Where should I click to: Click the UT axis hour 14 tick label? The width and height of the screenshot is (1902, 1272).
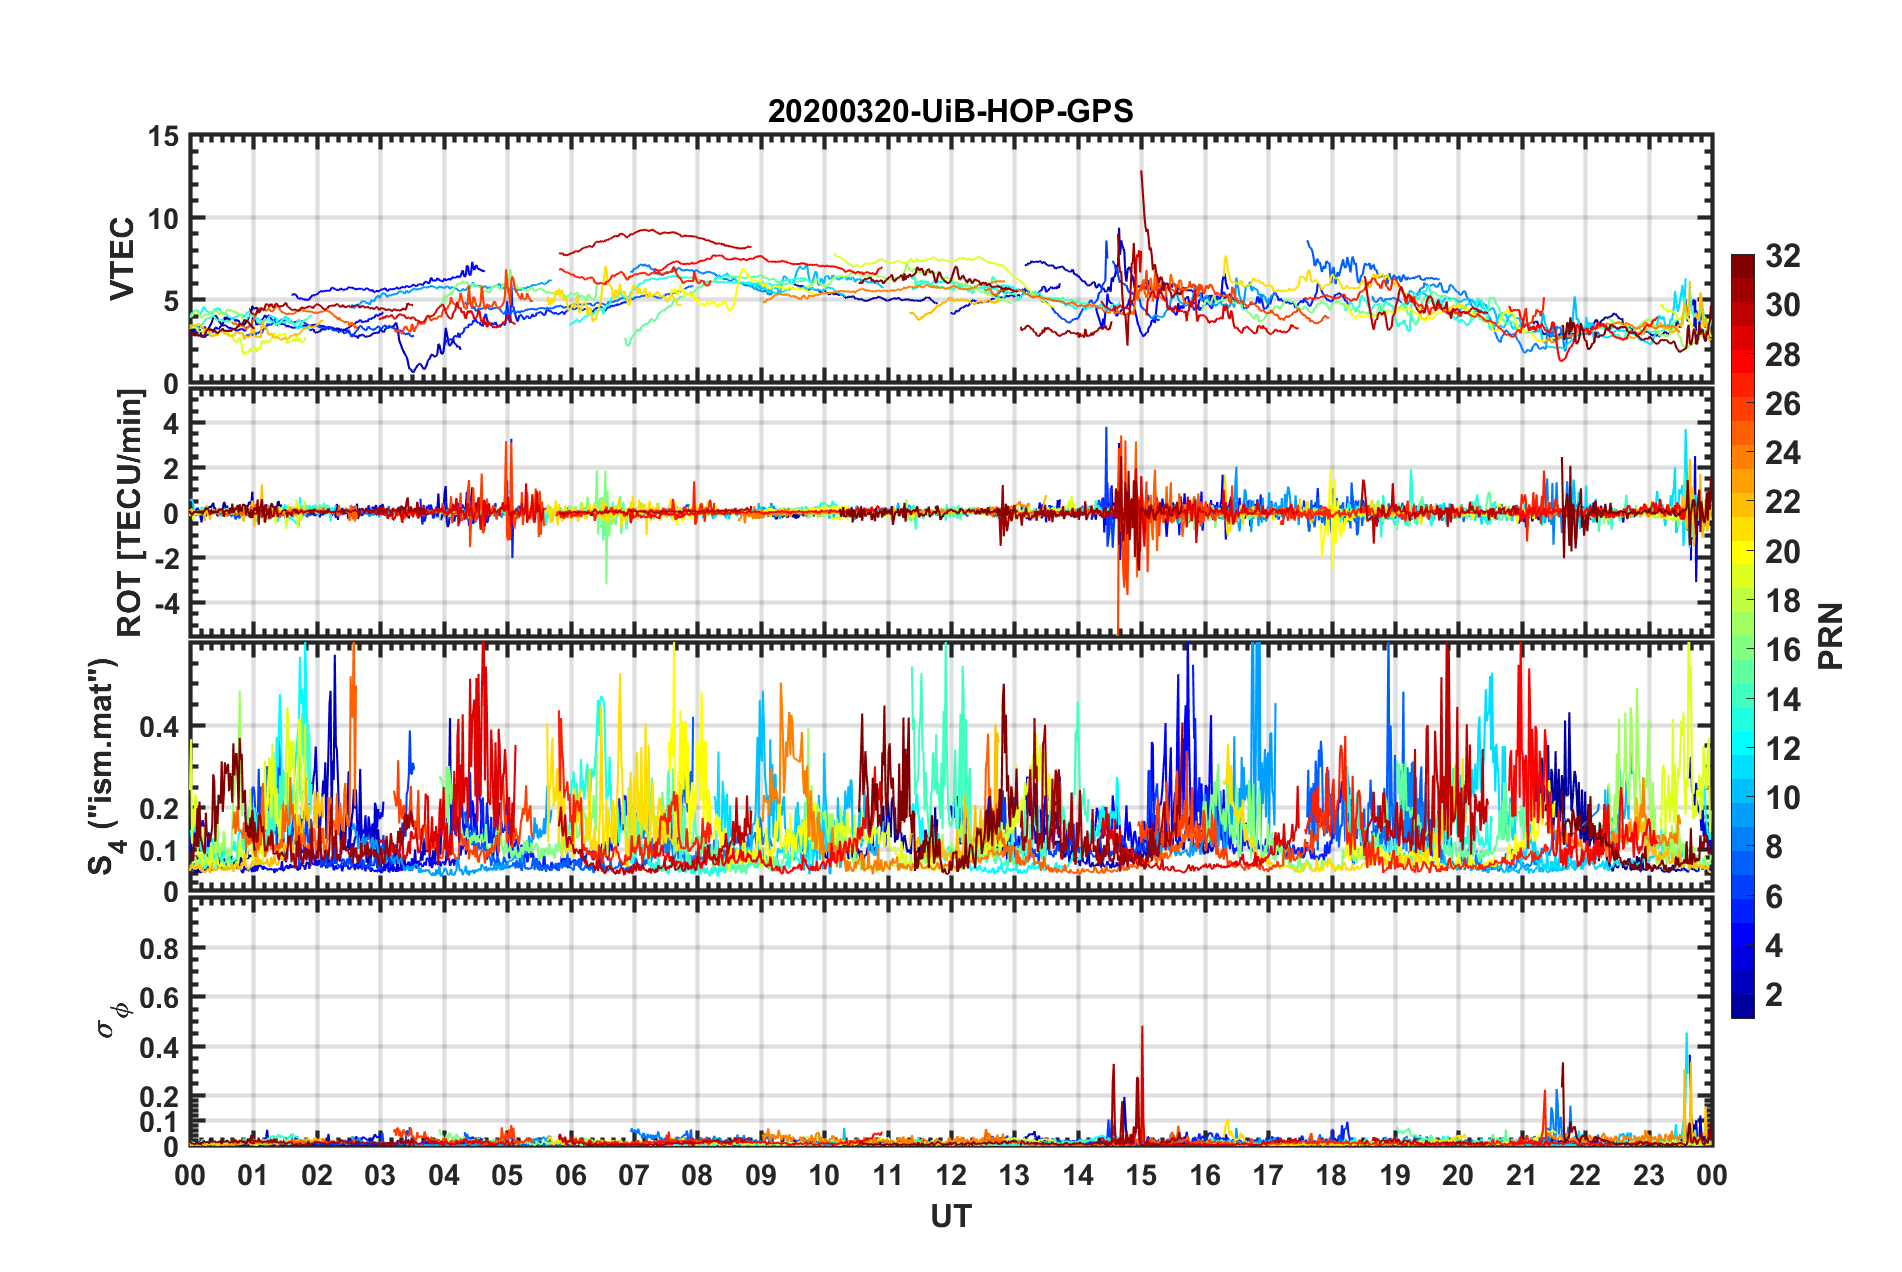tap(1078, 1175)
